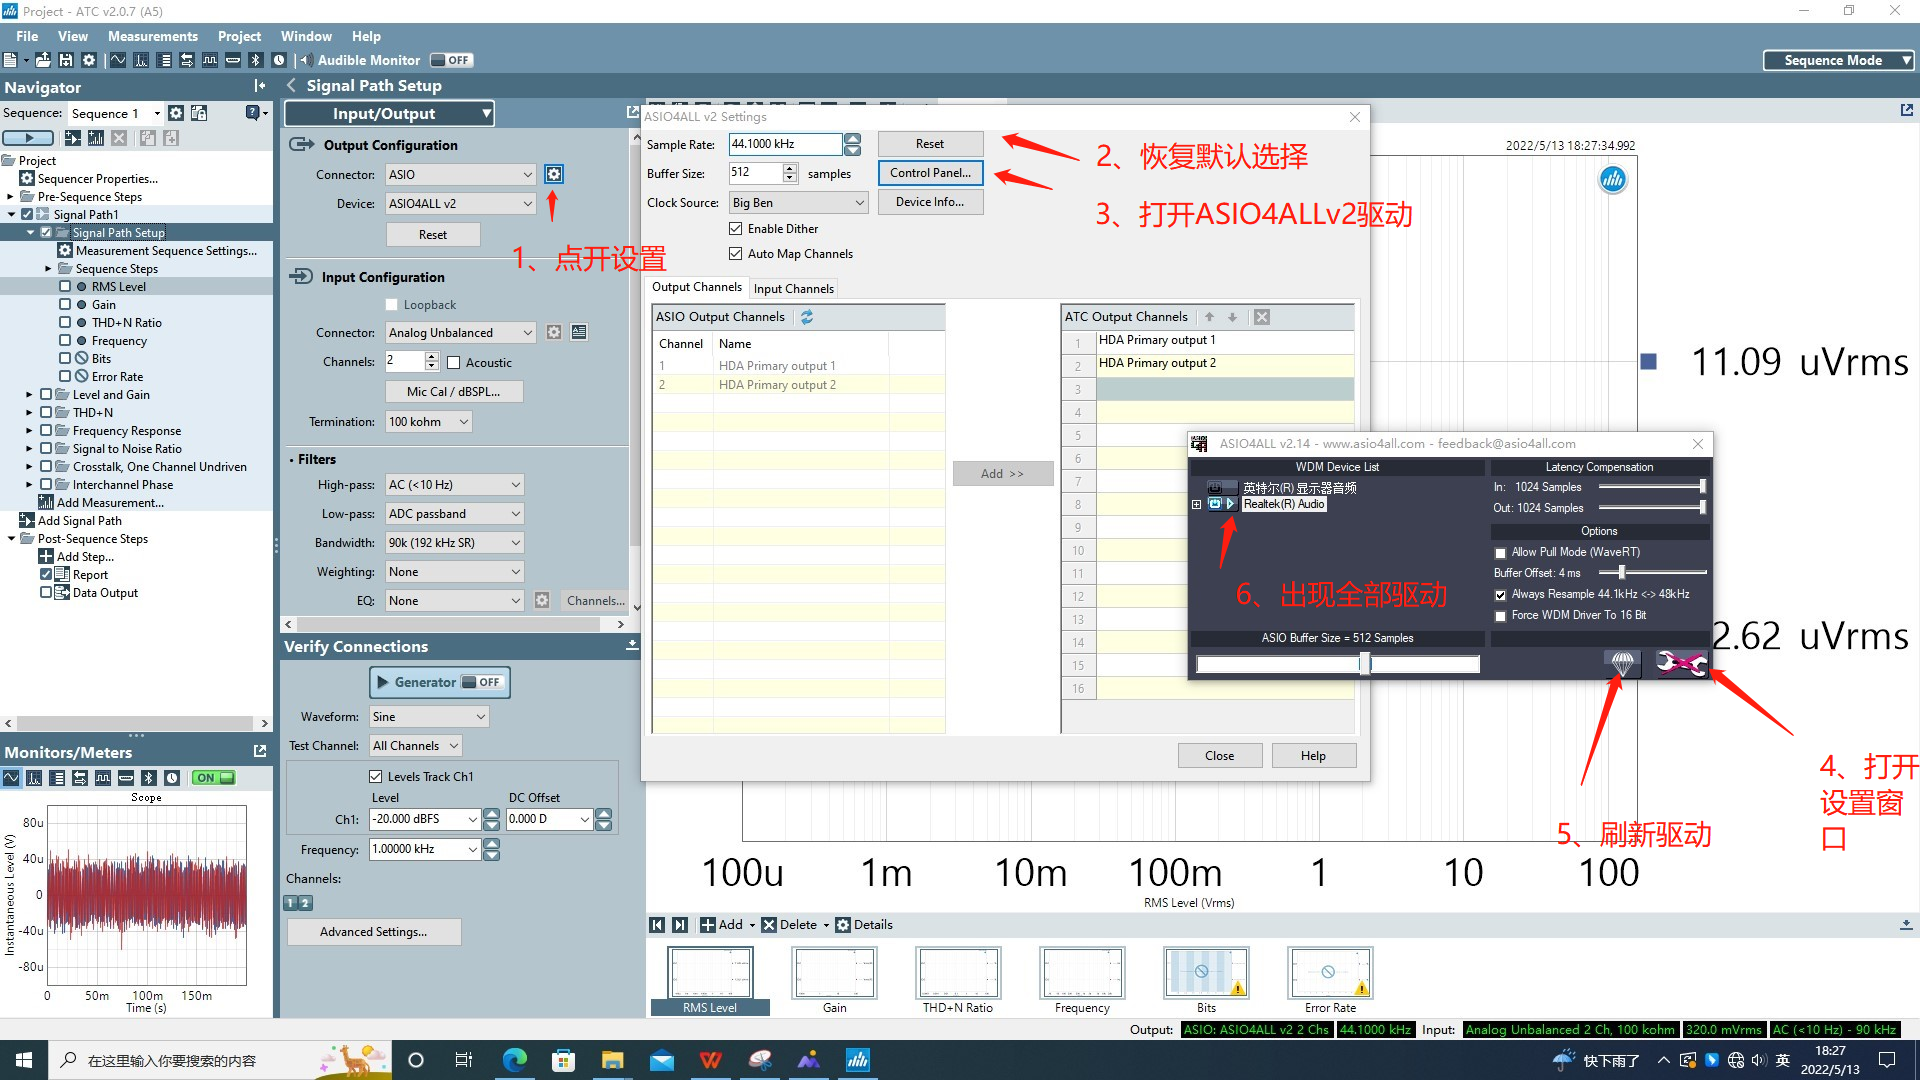This screenshot has width=1920, height=1080.
Task: Open the Termination 100 kohm dropdown
Action: [x=428, y=422]
